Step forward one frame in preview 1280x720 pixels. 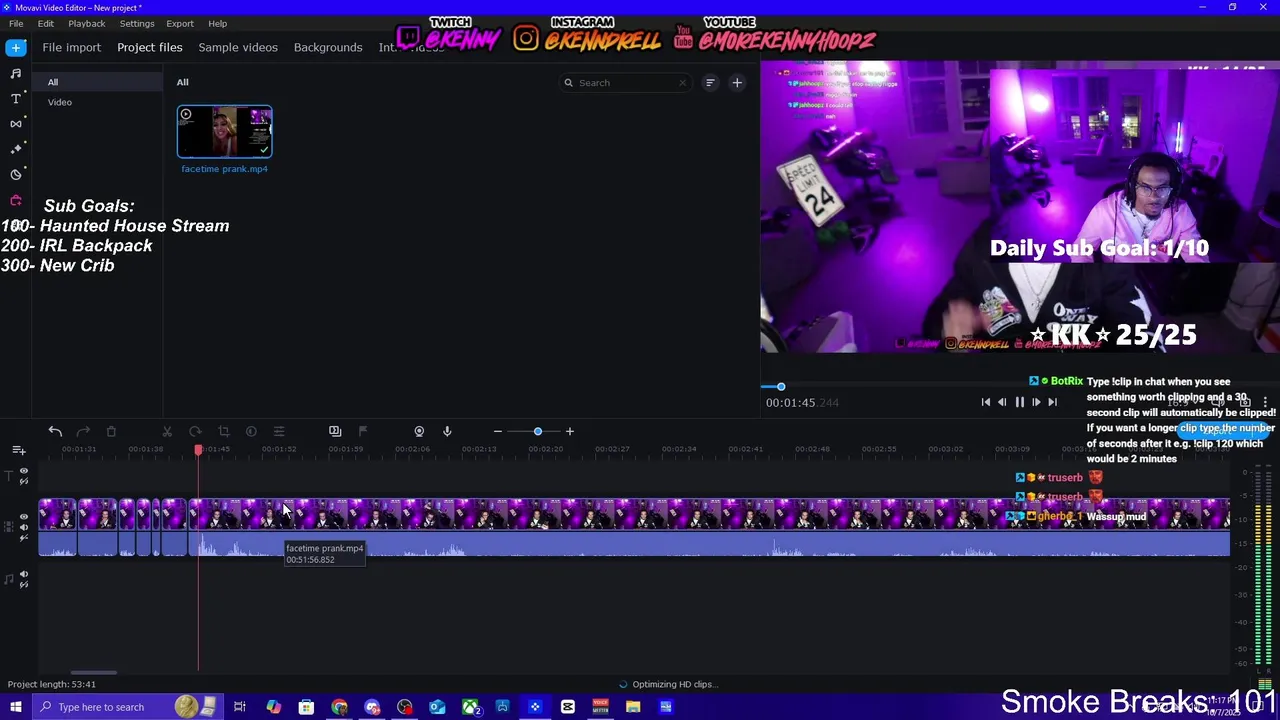coord(1036,402)
